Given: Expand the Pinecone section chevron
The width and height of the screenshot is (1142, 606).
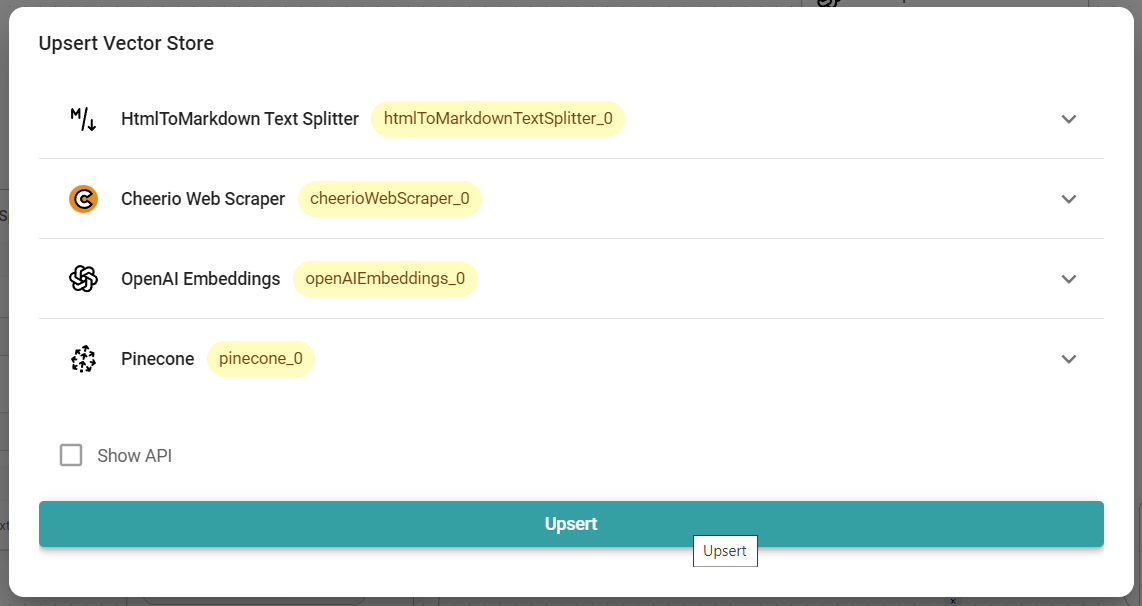Looking at the screenshot, I should [1068, 359].
